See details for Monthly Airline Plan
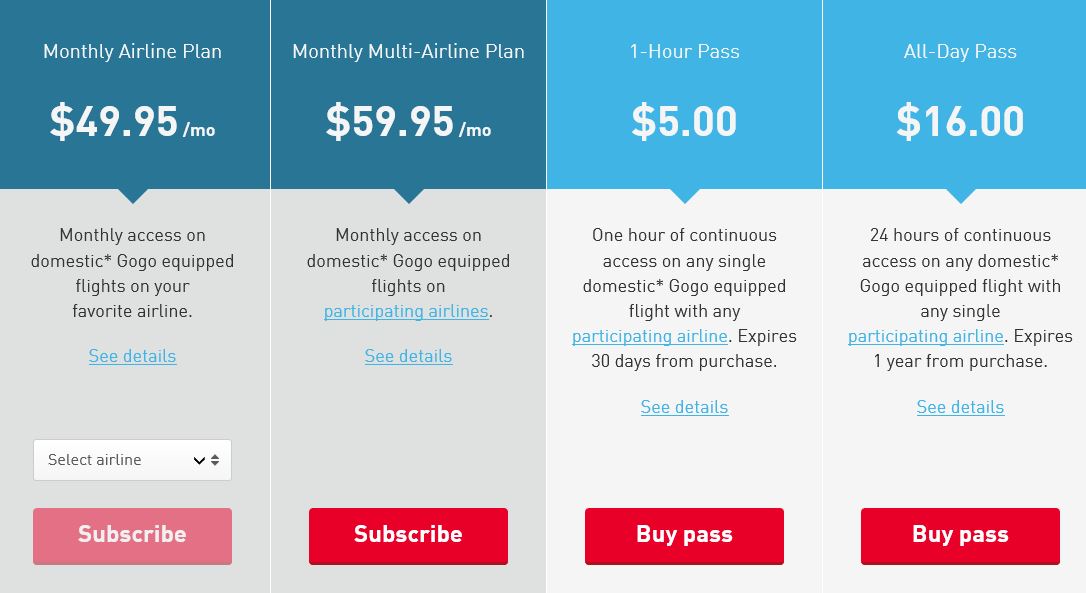The image size is (1086, 593). pyautogui.click(x=132, y=356)
